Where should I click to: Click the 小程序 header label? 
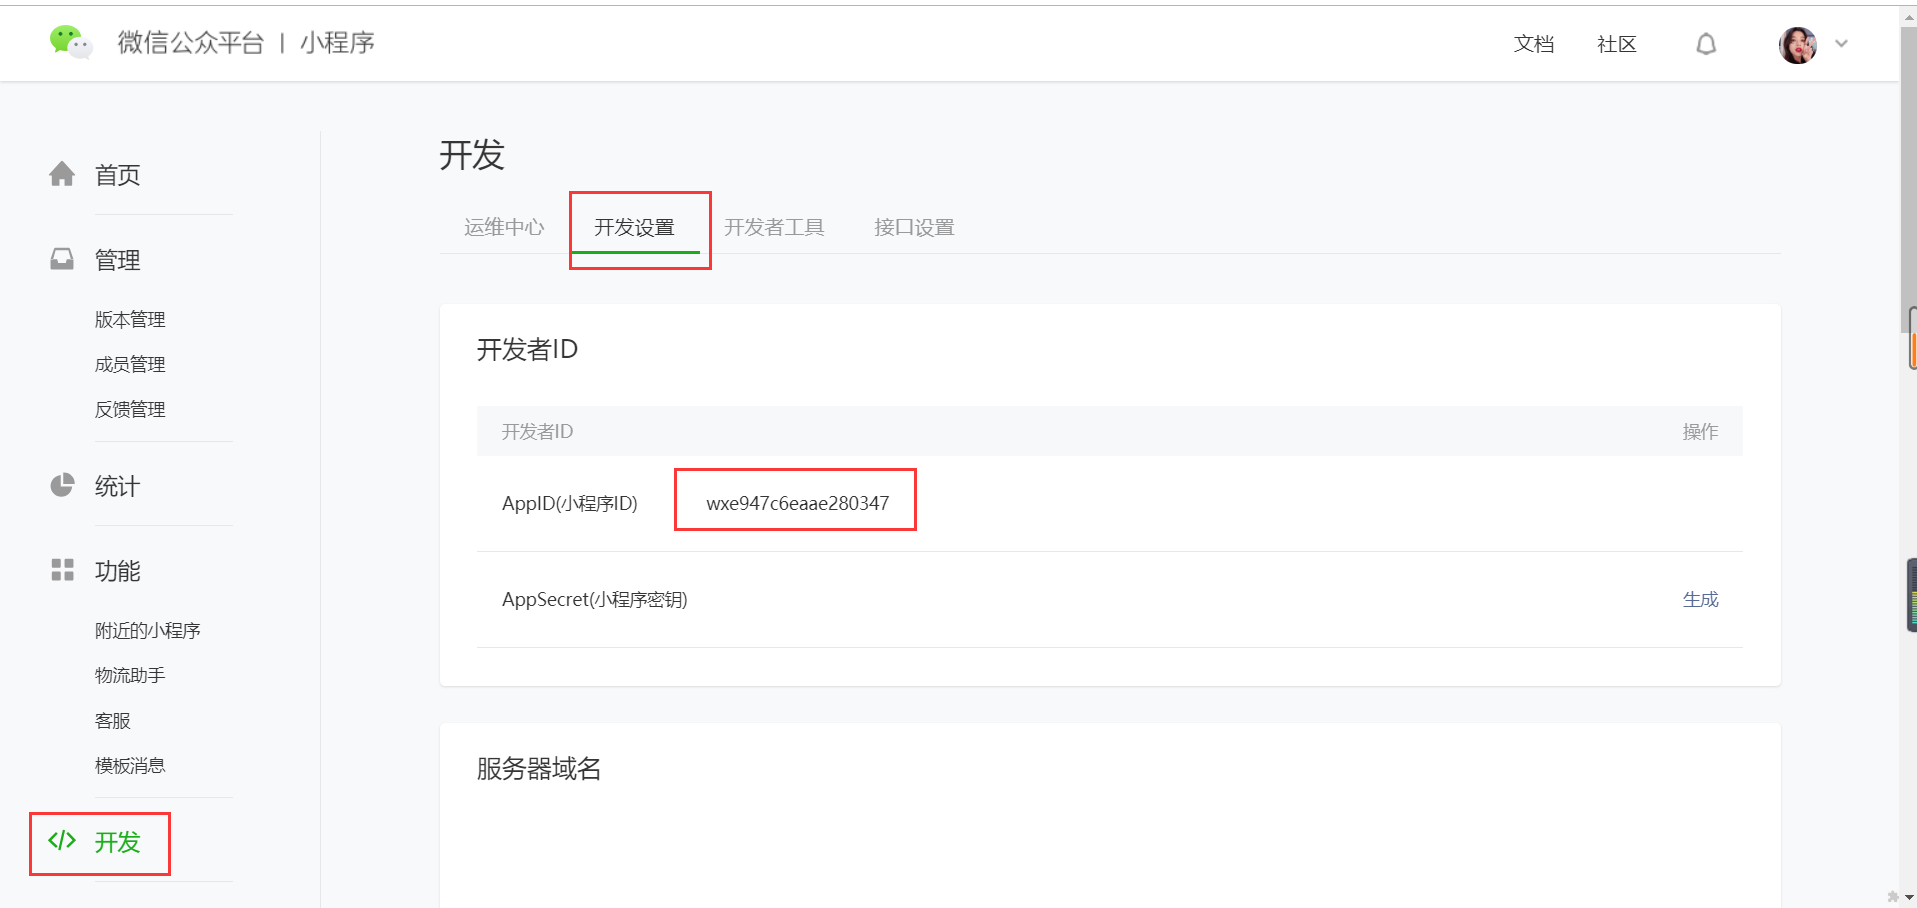point(338,42)
